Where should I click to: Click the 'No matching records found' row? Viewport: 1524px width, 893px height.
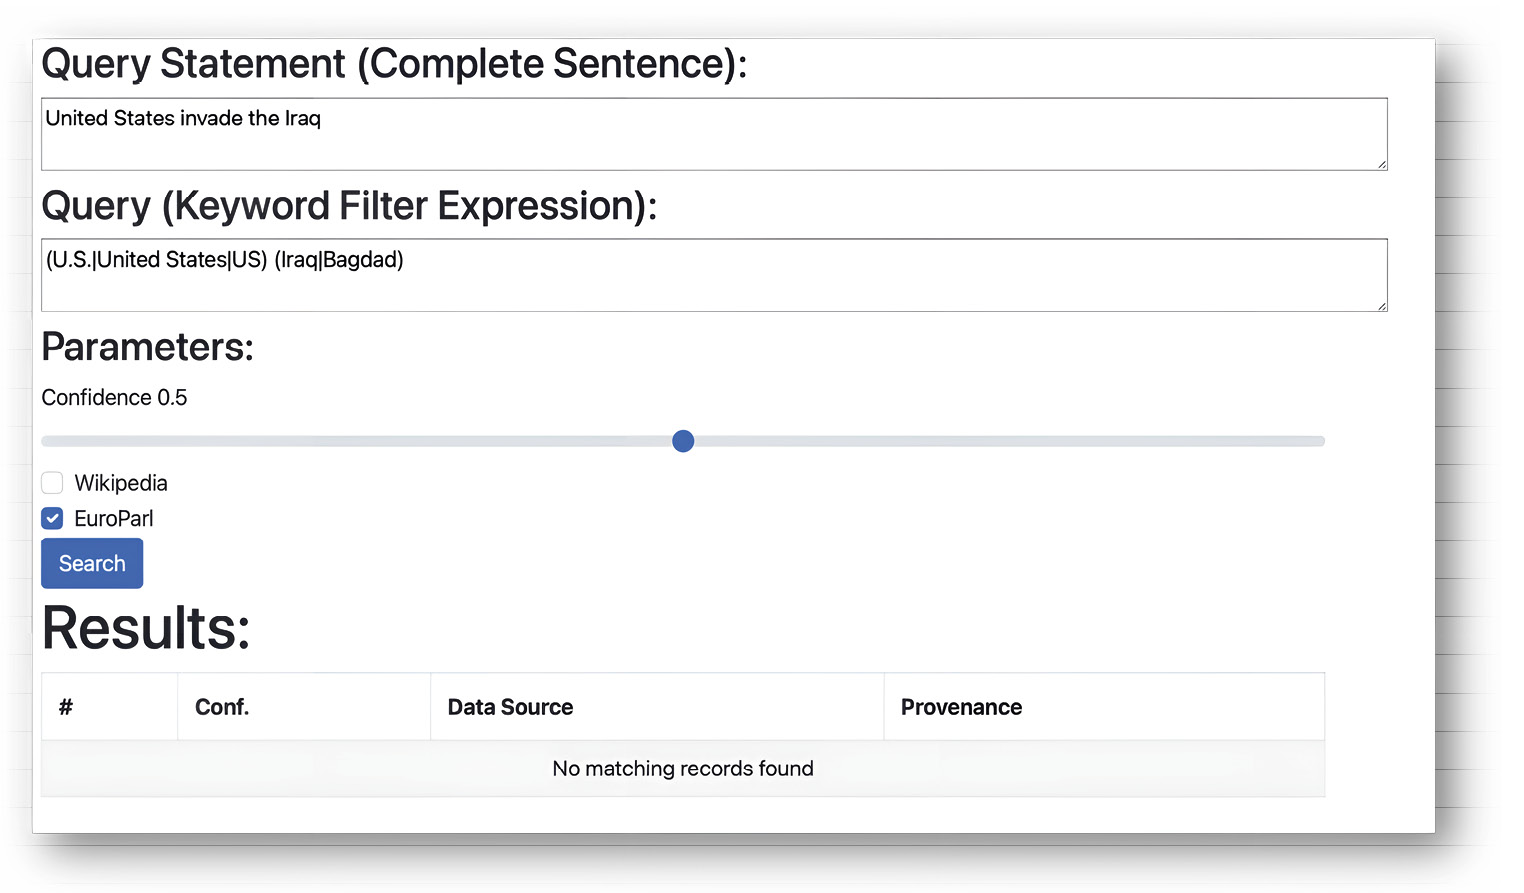683,768
